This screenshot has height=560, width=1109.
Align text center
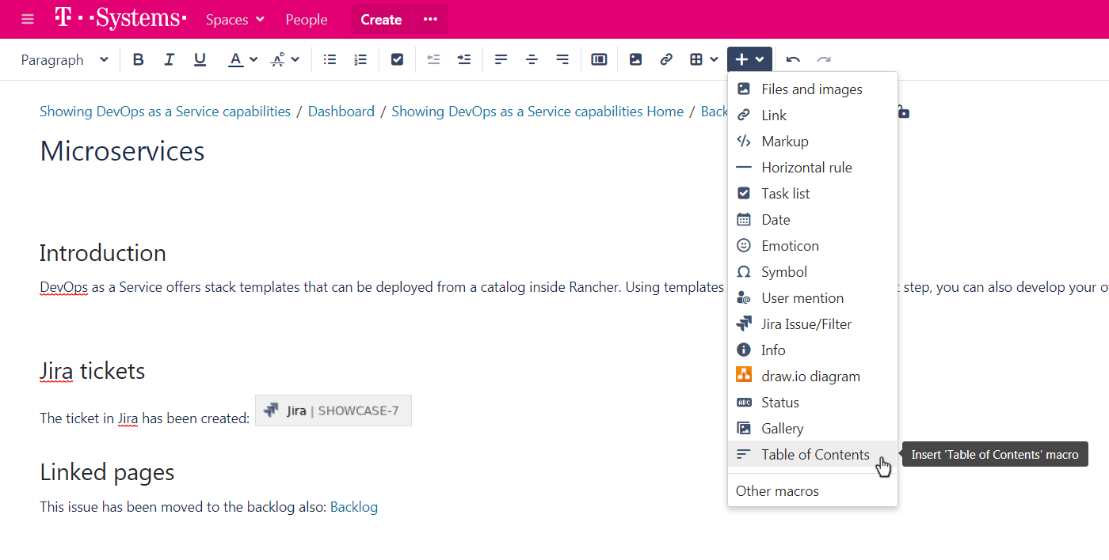point(532,60)
